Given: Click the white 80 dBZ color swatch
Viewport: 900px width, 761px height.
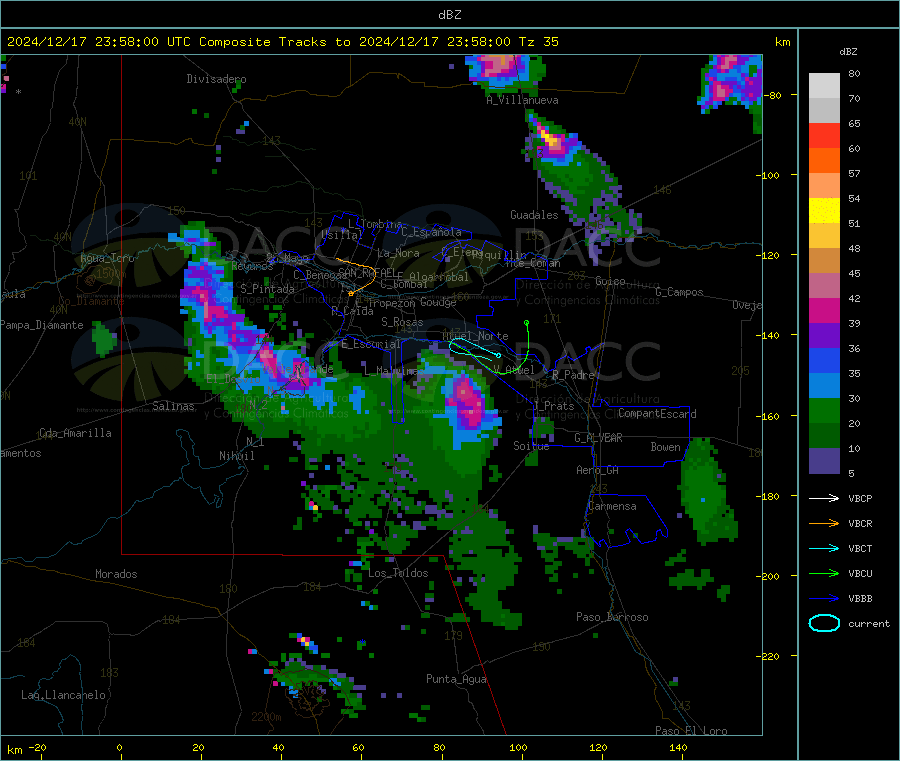Looking at the screenshot, I should pyautogui.click(x=824, y=86).
